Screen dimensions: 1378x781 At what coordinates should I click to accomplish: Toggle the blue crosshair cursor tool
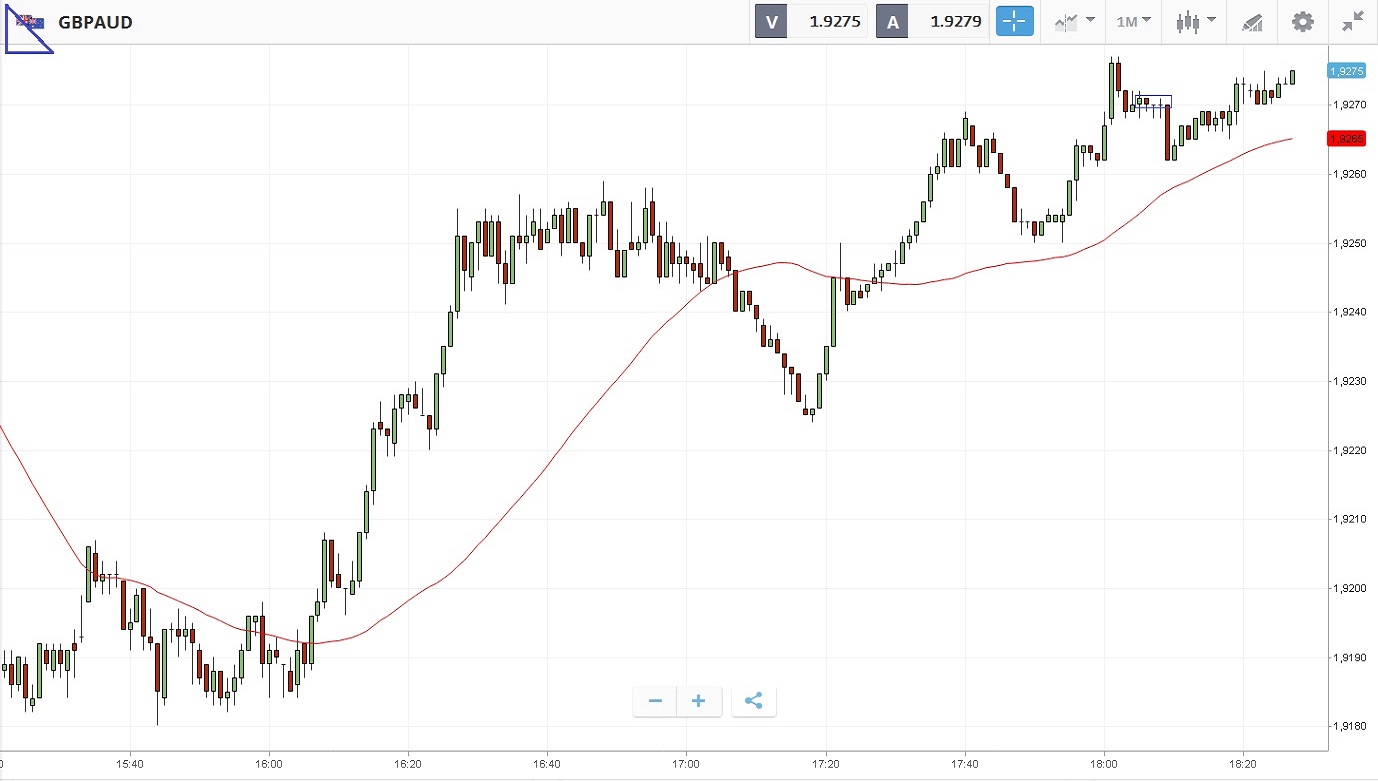pyautogui.click(x=1014, y=21)
